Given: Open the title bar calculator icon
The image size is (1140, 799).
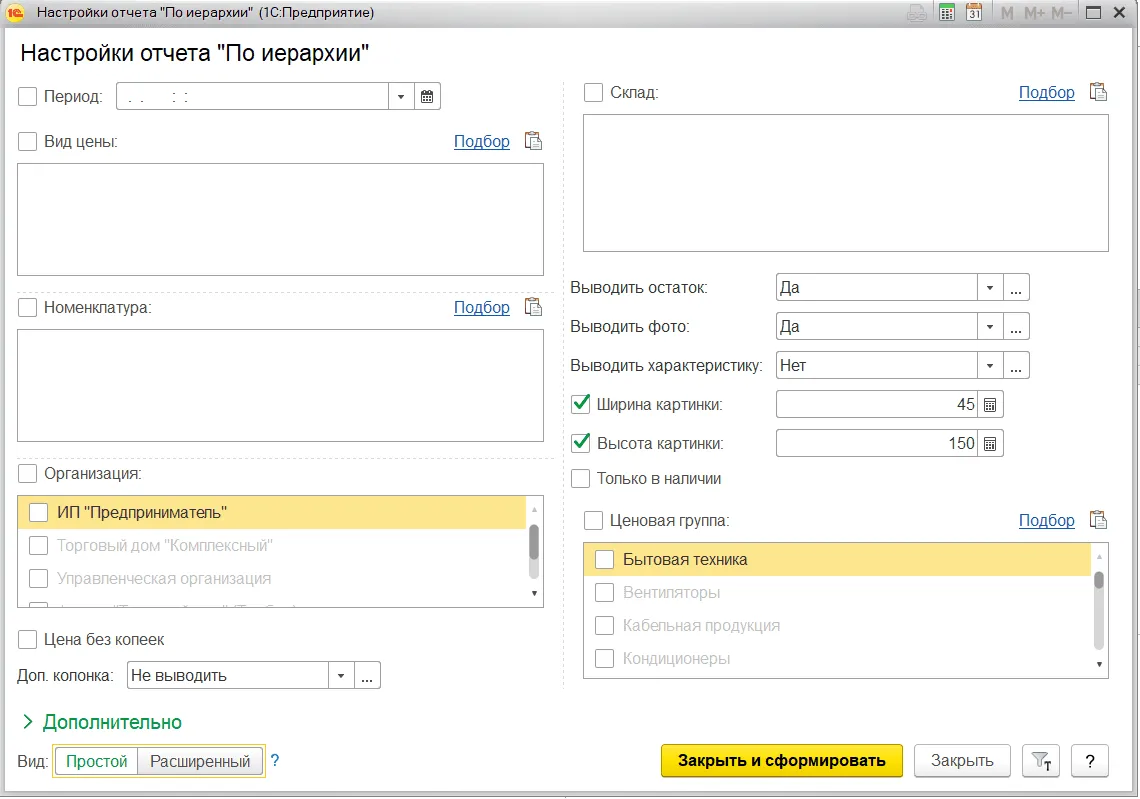Looking at the screenshot, I should [947, 12].
